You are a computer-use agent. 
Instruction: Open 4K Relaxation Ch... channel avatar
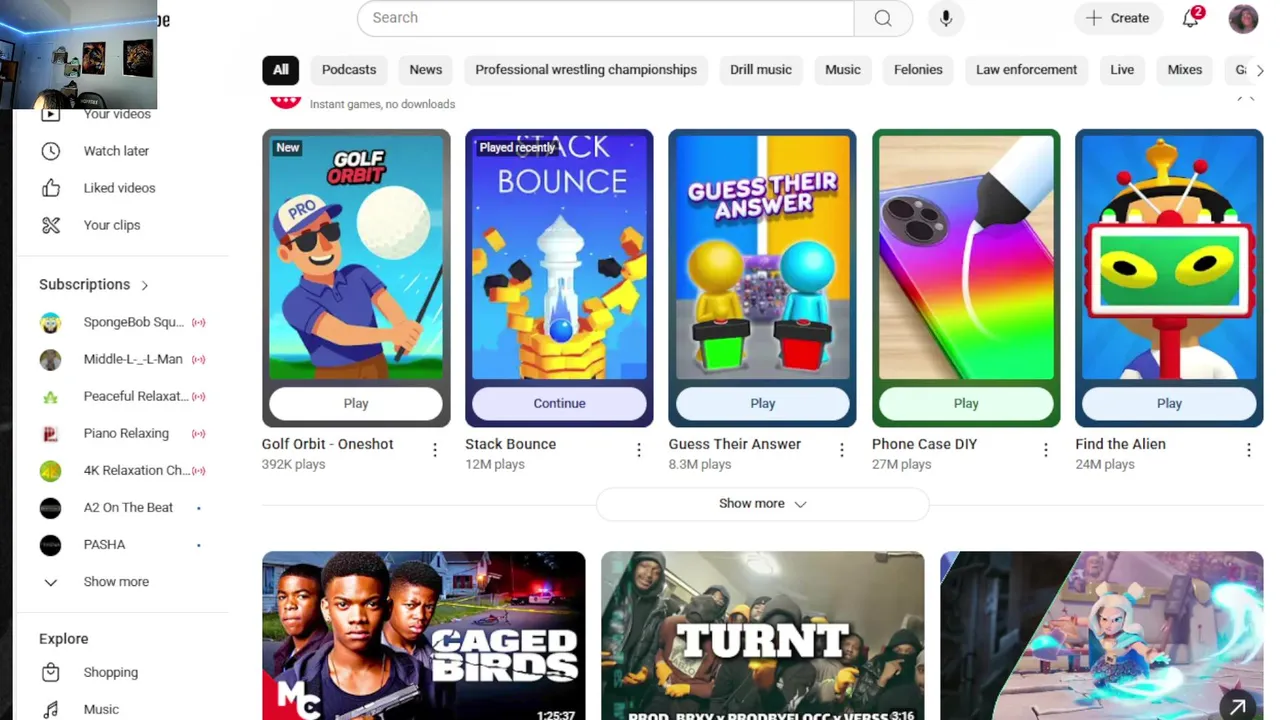pos(50,470)
